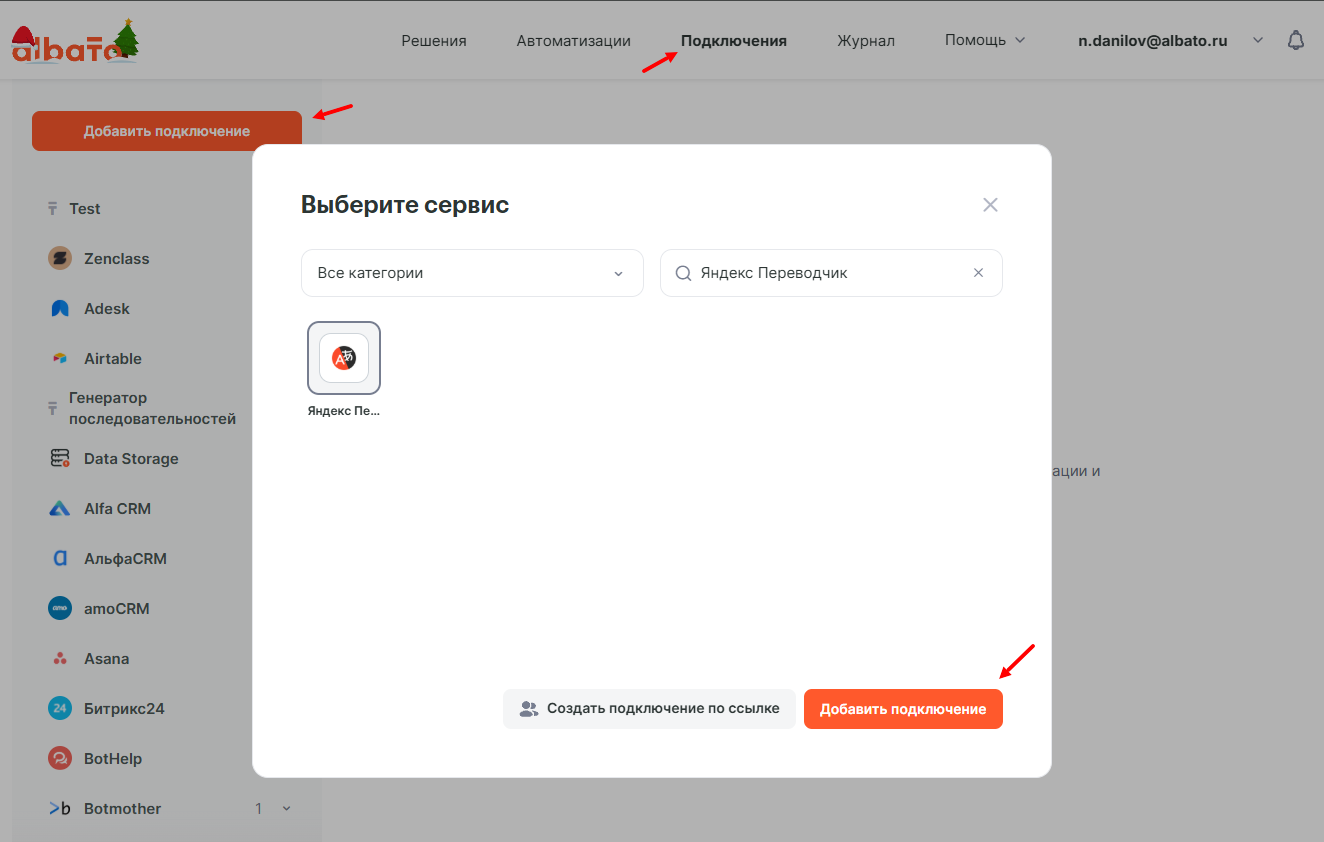Open notifications bell icon
The image size is (1324, 842).
(1296, 41)
